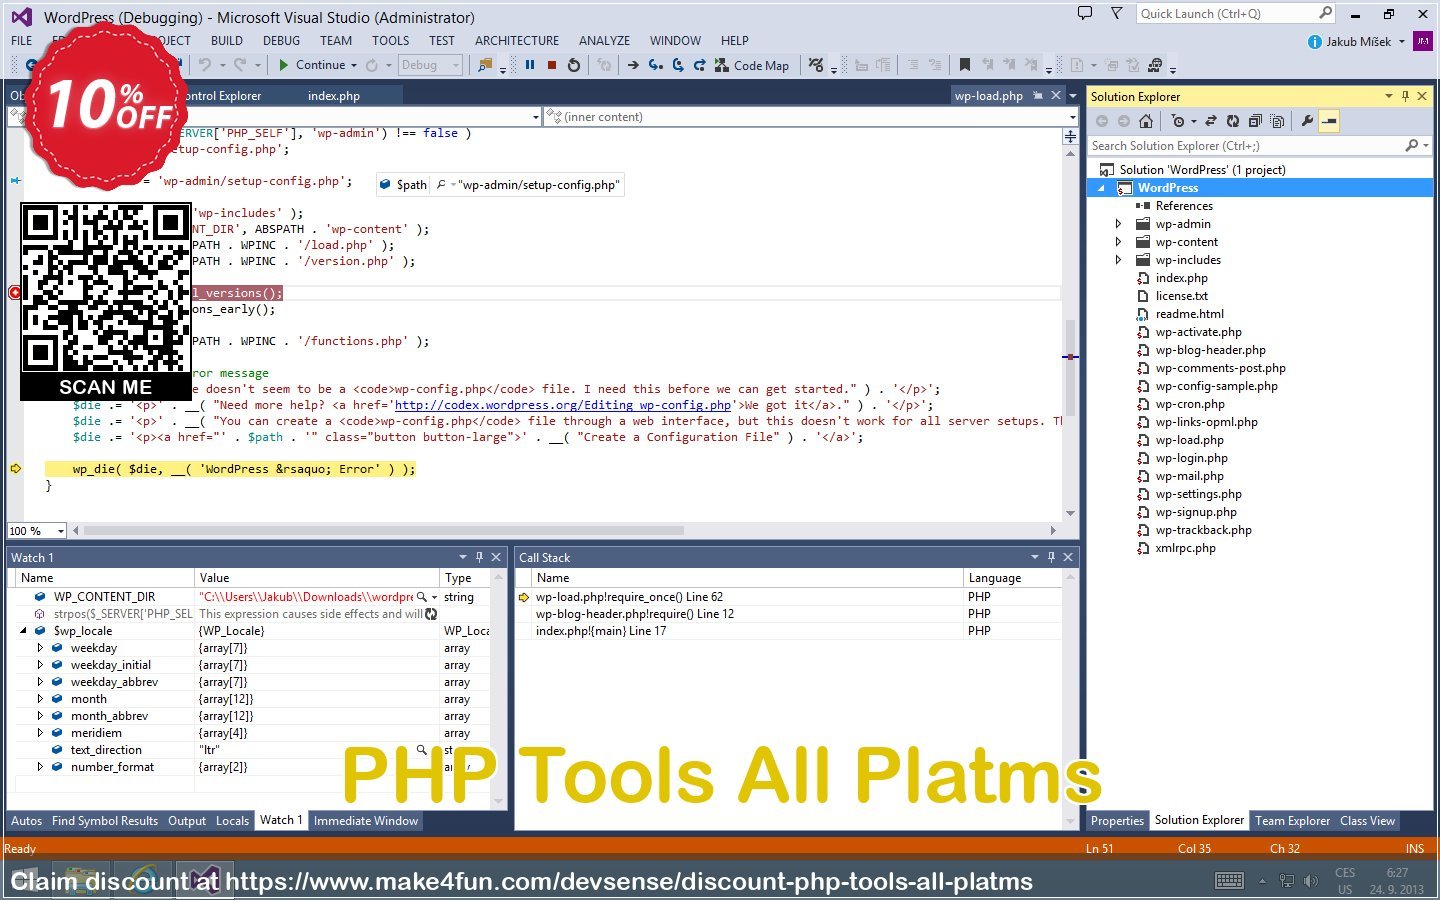
Task: Click Solution Explorer search magnifier
Action: [x=1411, y=145]
